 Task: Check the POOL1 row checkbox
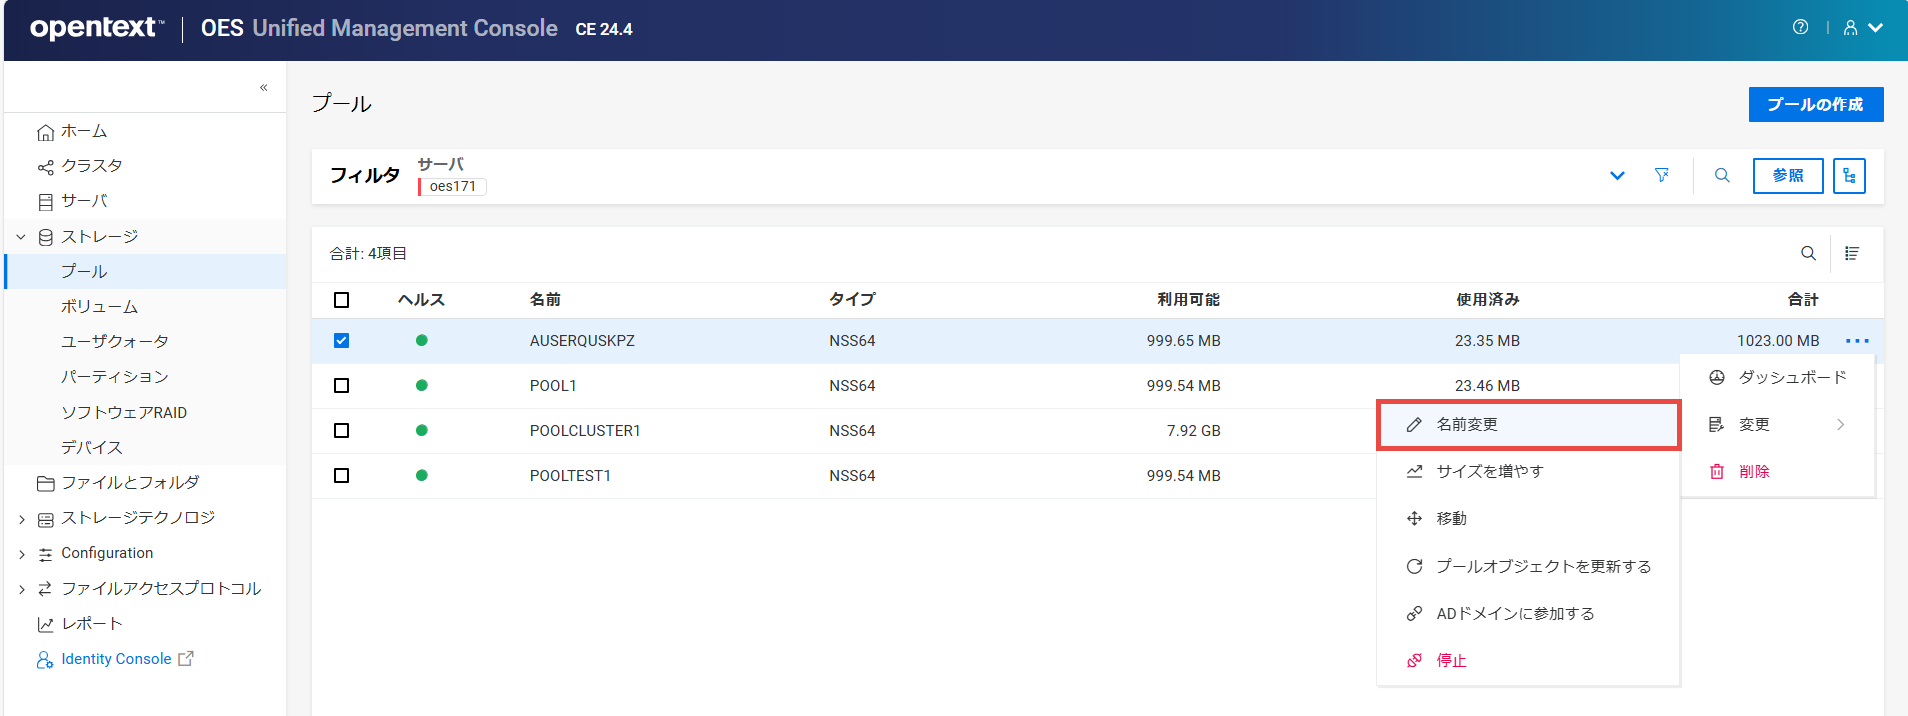point(342,386)
